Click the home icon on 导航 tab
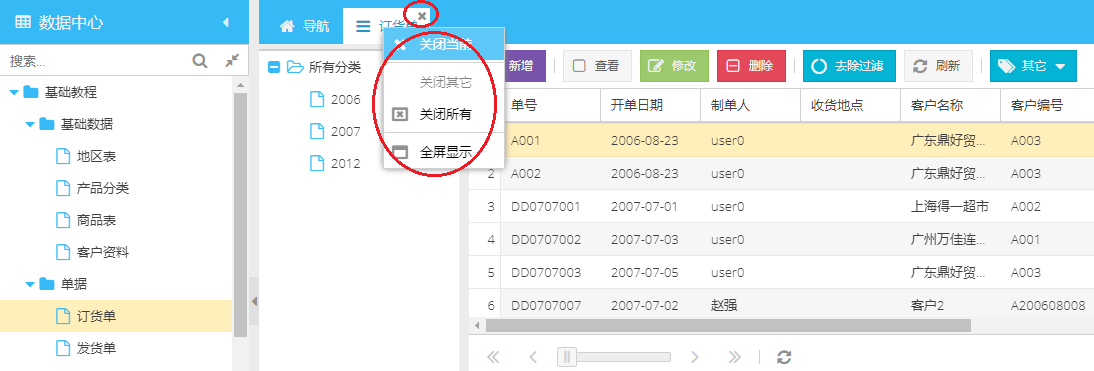 pos(287,26)
